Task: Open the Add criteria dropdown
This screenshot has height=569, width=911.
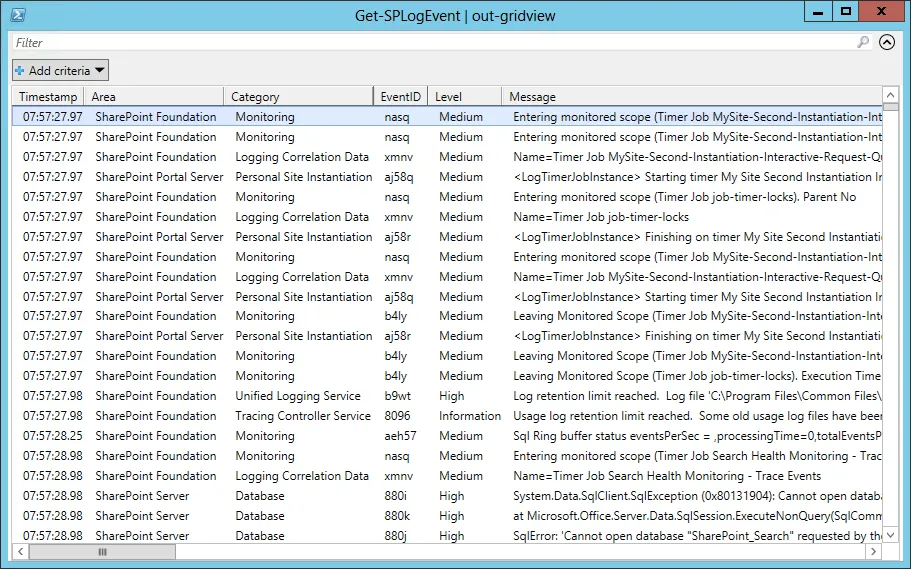Action: pyautogui.click(x=60, y=70)
